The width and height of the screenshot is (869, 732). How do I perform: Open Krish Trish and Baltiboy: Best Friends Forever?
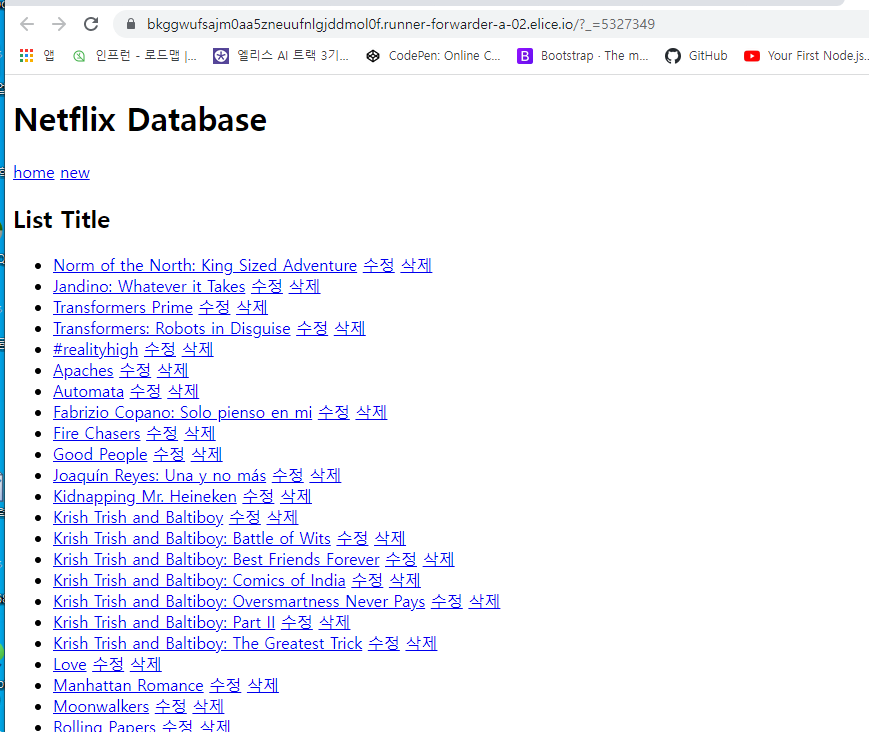tap(217, 560)
